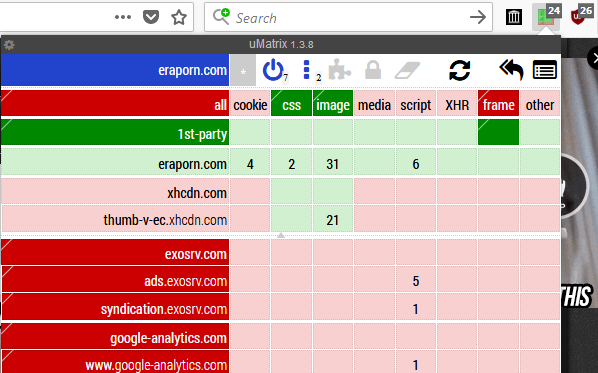Open uMatrix dashboard via gear icon
This screenshot has height=373, width=598.
point(9,45)
